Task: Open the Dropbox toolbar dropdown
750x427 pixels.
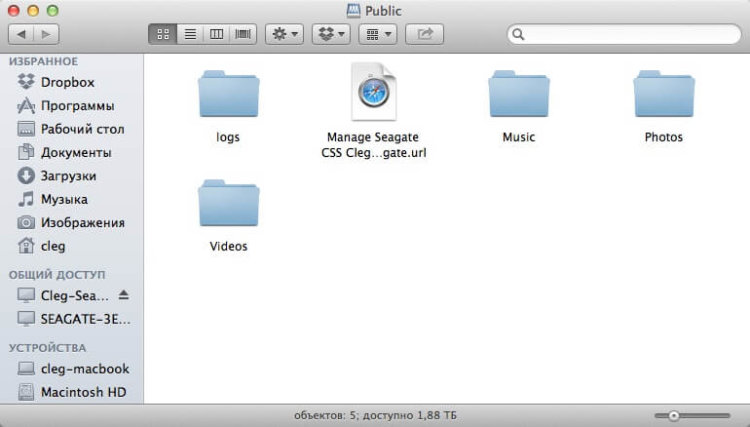Action: click(x=331, y=34)
